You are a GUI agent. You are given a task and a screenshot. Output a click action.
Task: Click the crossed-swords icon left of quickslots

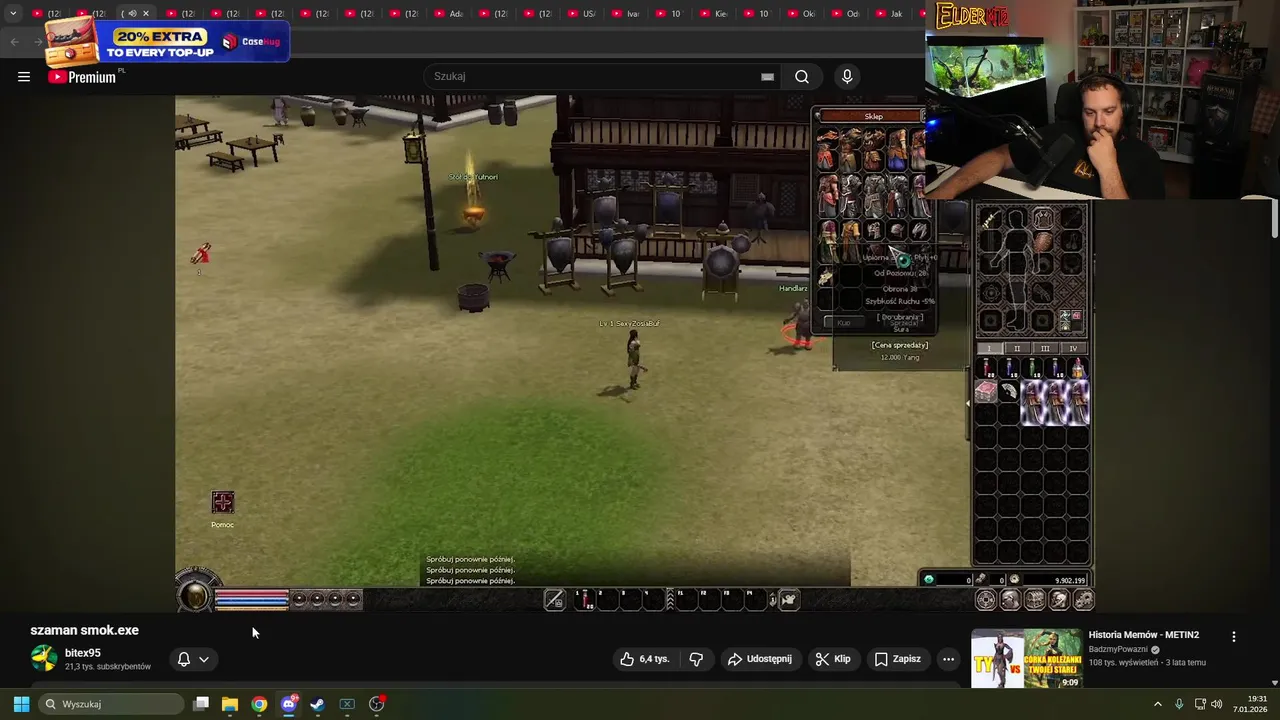[555, 599]
